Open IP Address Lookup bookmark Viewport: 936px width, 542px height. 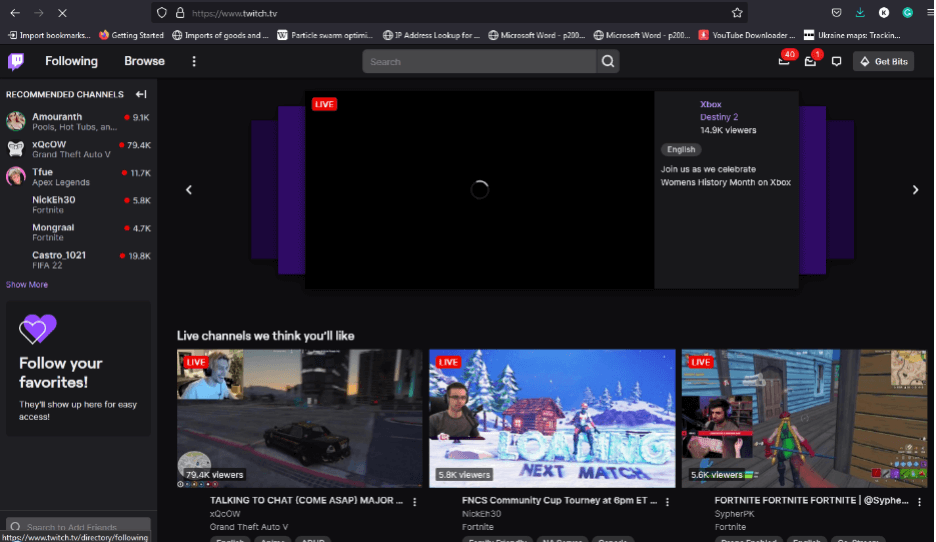click(x=431, y=35)
